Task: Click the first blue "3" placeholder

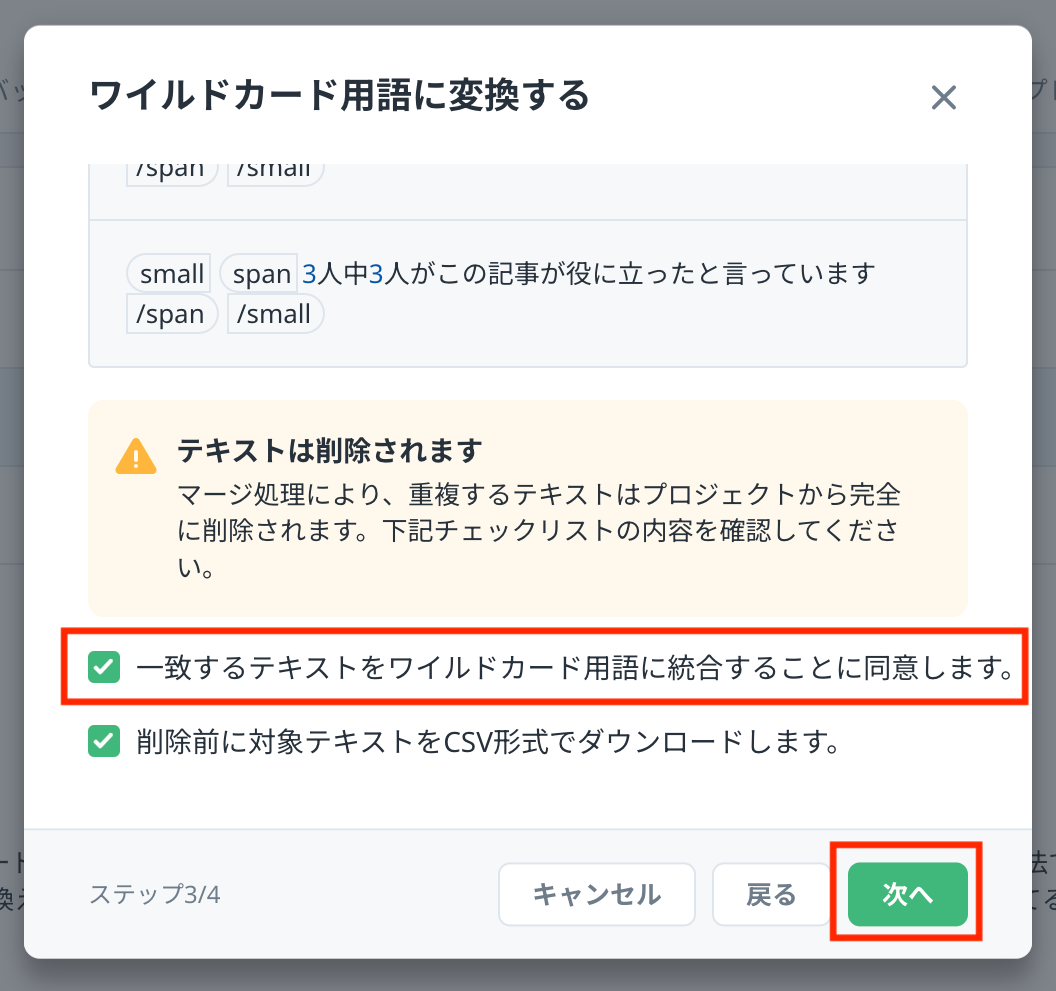Action: (309, 273)
